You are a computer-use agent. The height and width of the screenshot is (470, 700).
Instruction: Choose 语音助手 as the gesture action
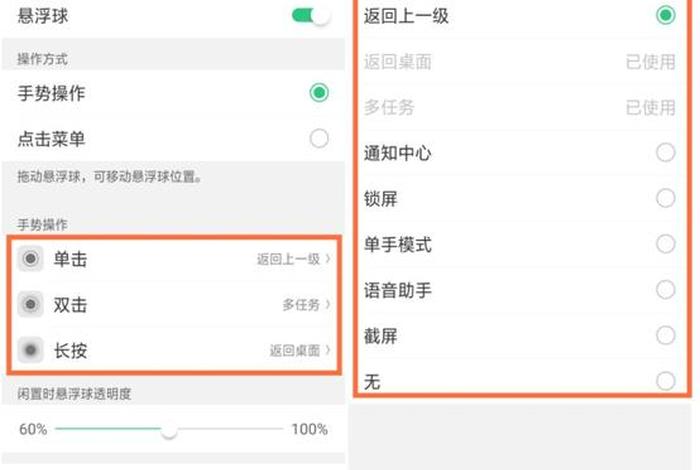pos(665,290)
